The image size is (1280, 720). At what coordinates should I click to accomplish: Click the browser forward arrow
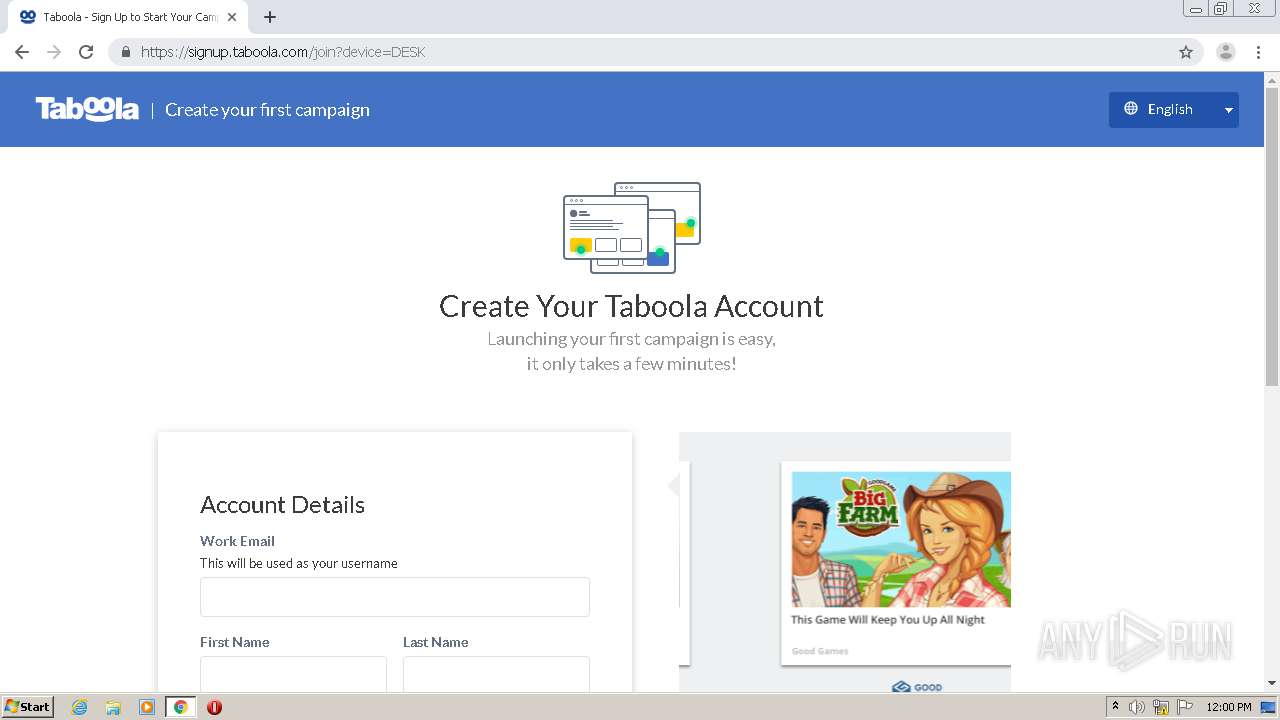[54, 52]
